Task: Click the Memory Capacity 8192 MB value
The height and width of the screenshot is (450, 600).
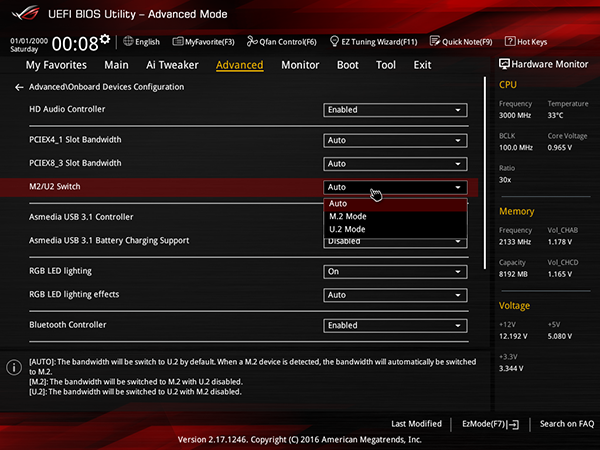Action: pos(513,274)
